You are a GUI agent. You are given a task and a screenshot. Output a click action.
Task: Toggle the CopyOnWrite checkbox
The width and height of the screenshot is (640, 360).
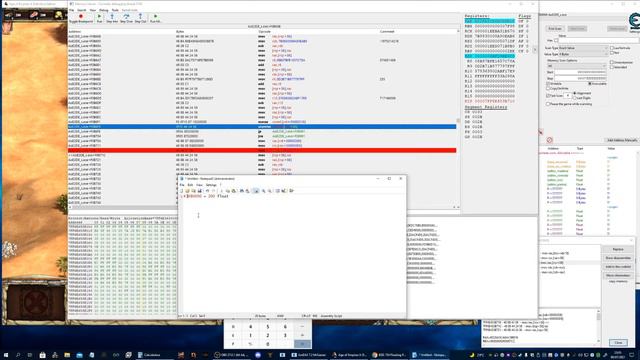[x=548, y=88]
